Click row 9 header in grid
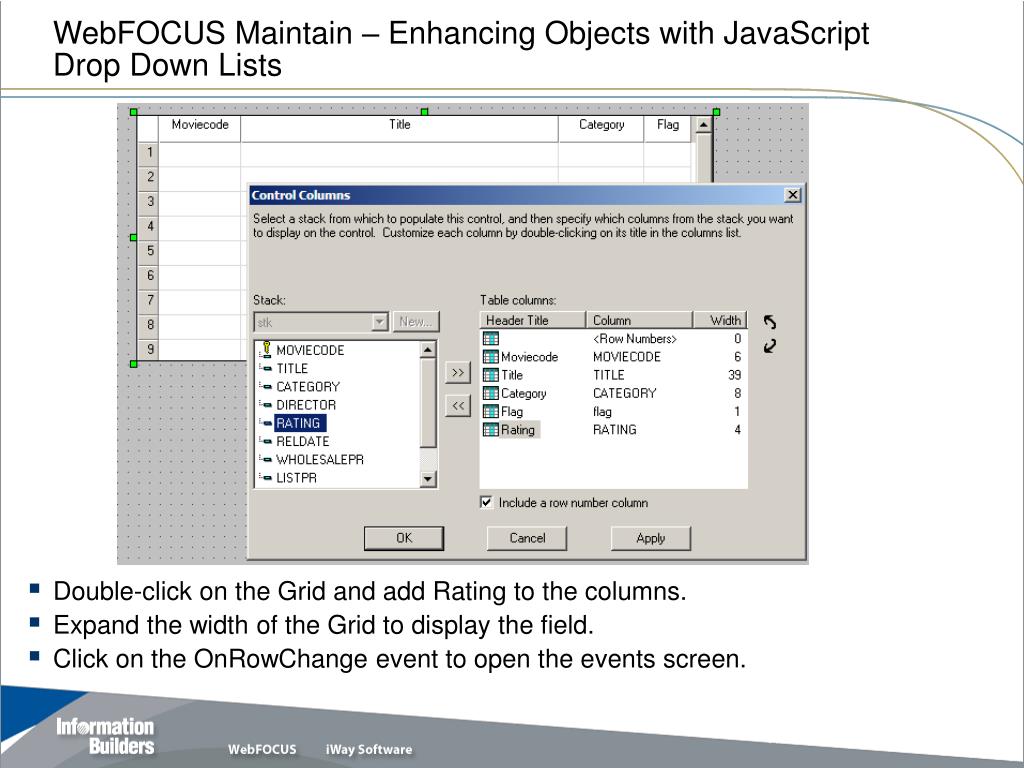 (x=149, y=349)
